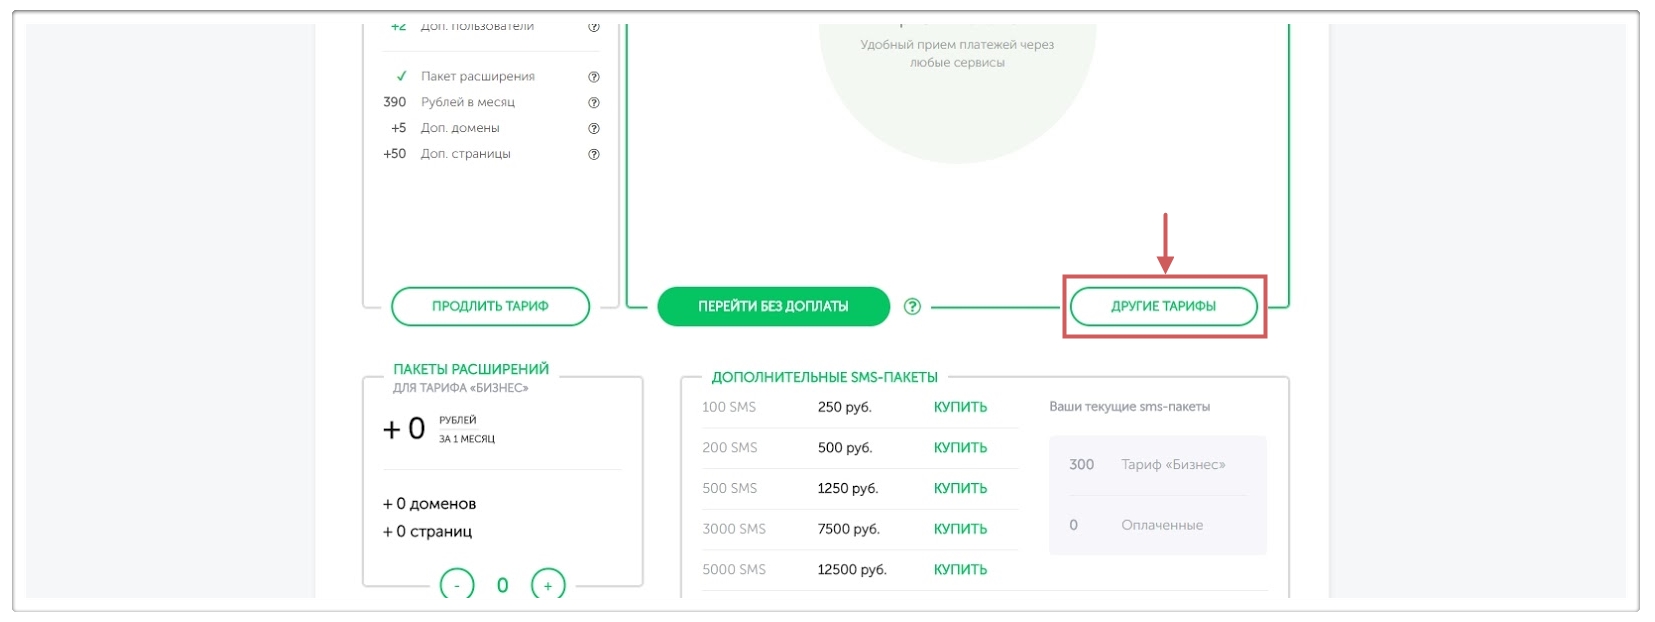The height and width of the screenshot is (622, 1655).
Task: Click help icon beside Перейти без доплаты
Action: click(912, 307)
